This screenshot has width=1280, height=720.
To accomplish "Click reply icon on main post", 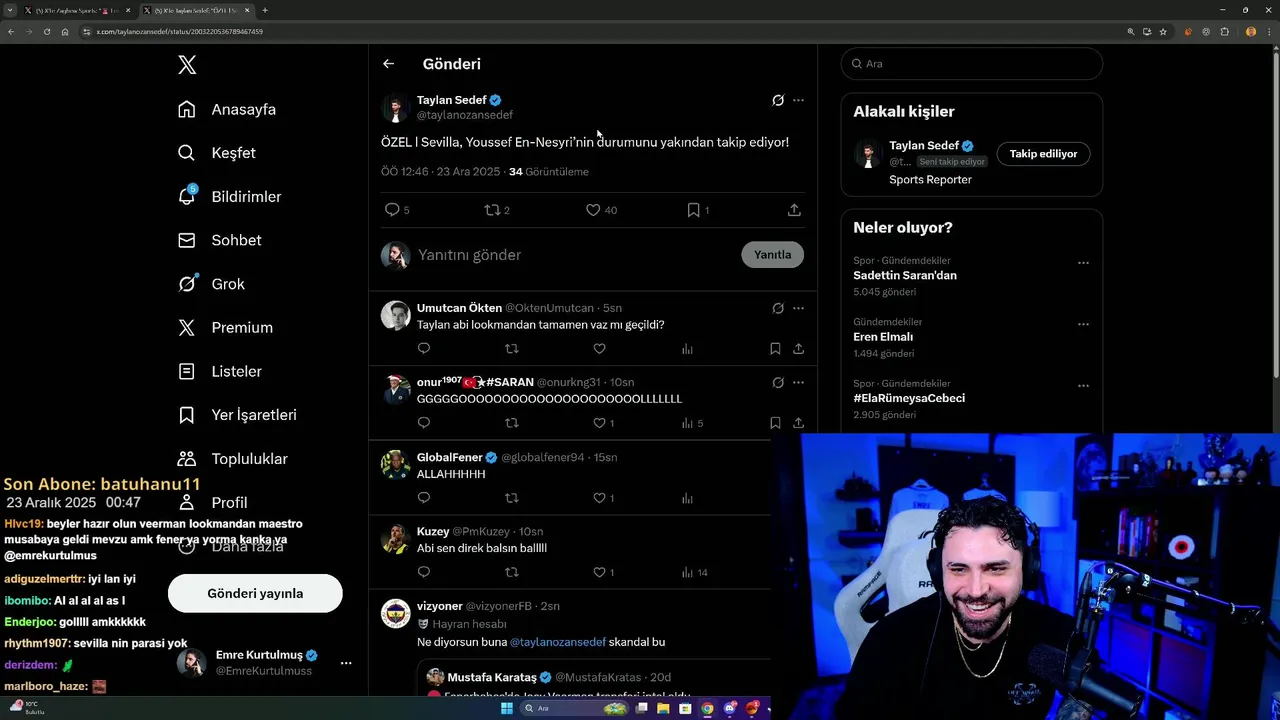I will coord(392,210).
